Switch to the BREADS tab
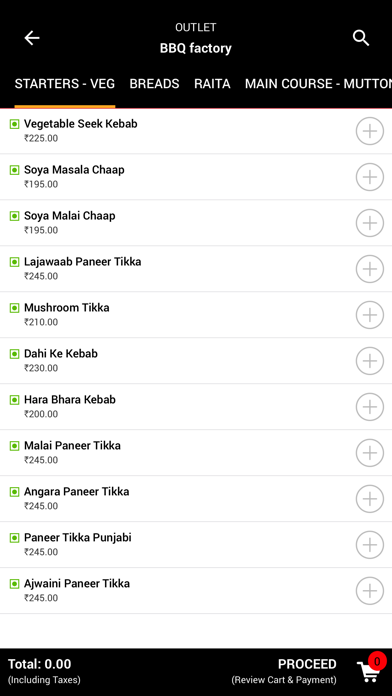 (x=154, y=84)
